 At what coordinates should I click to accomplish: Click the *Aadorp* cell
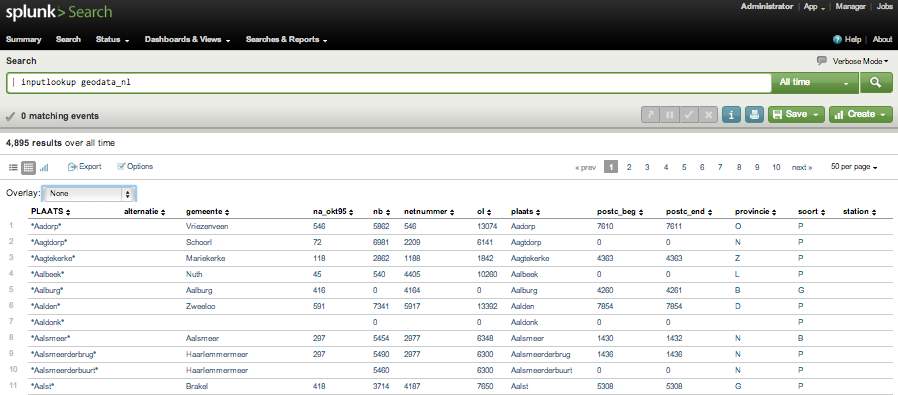[x=47, y=227]
